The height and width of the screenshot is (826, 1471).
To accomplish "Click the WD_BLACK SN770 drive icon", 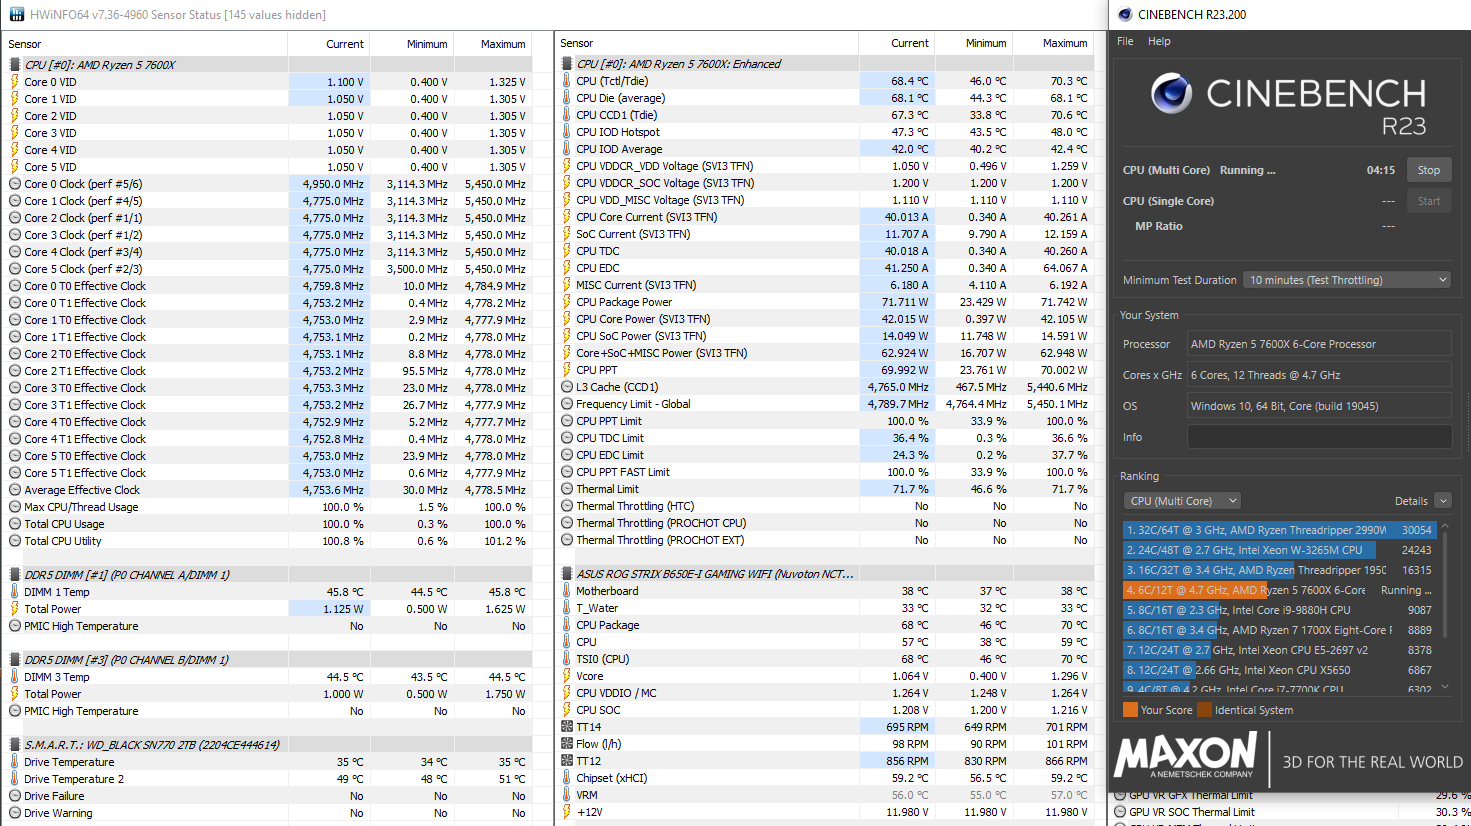I will pos(15,745).
